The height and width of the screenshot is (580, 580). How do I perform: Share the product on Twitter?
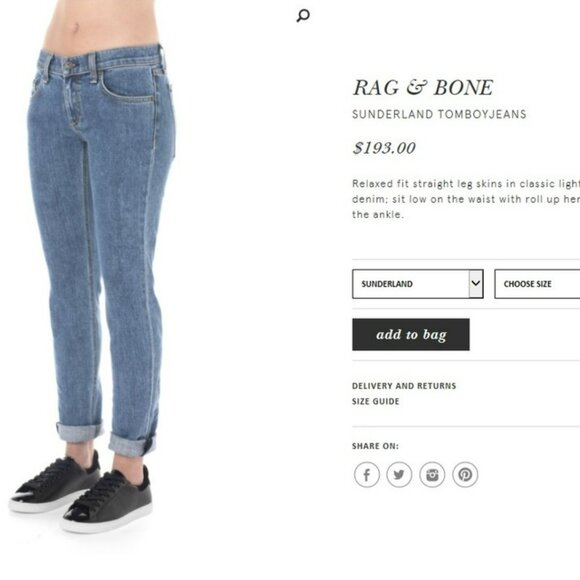point(399,474)
